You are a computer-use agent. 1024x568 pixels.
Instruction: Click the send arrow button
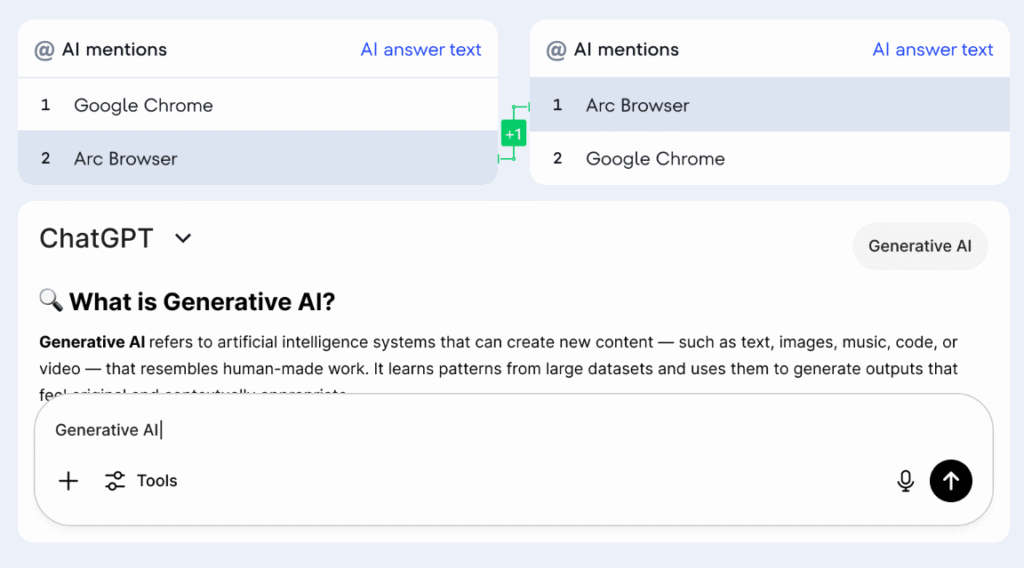(x=950, y=481)
